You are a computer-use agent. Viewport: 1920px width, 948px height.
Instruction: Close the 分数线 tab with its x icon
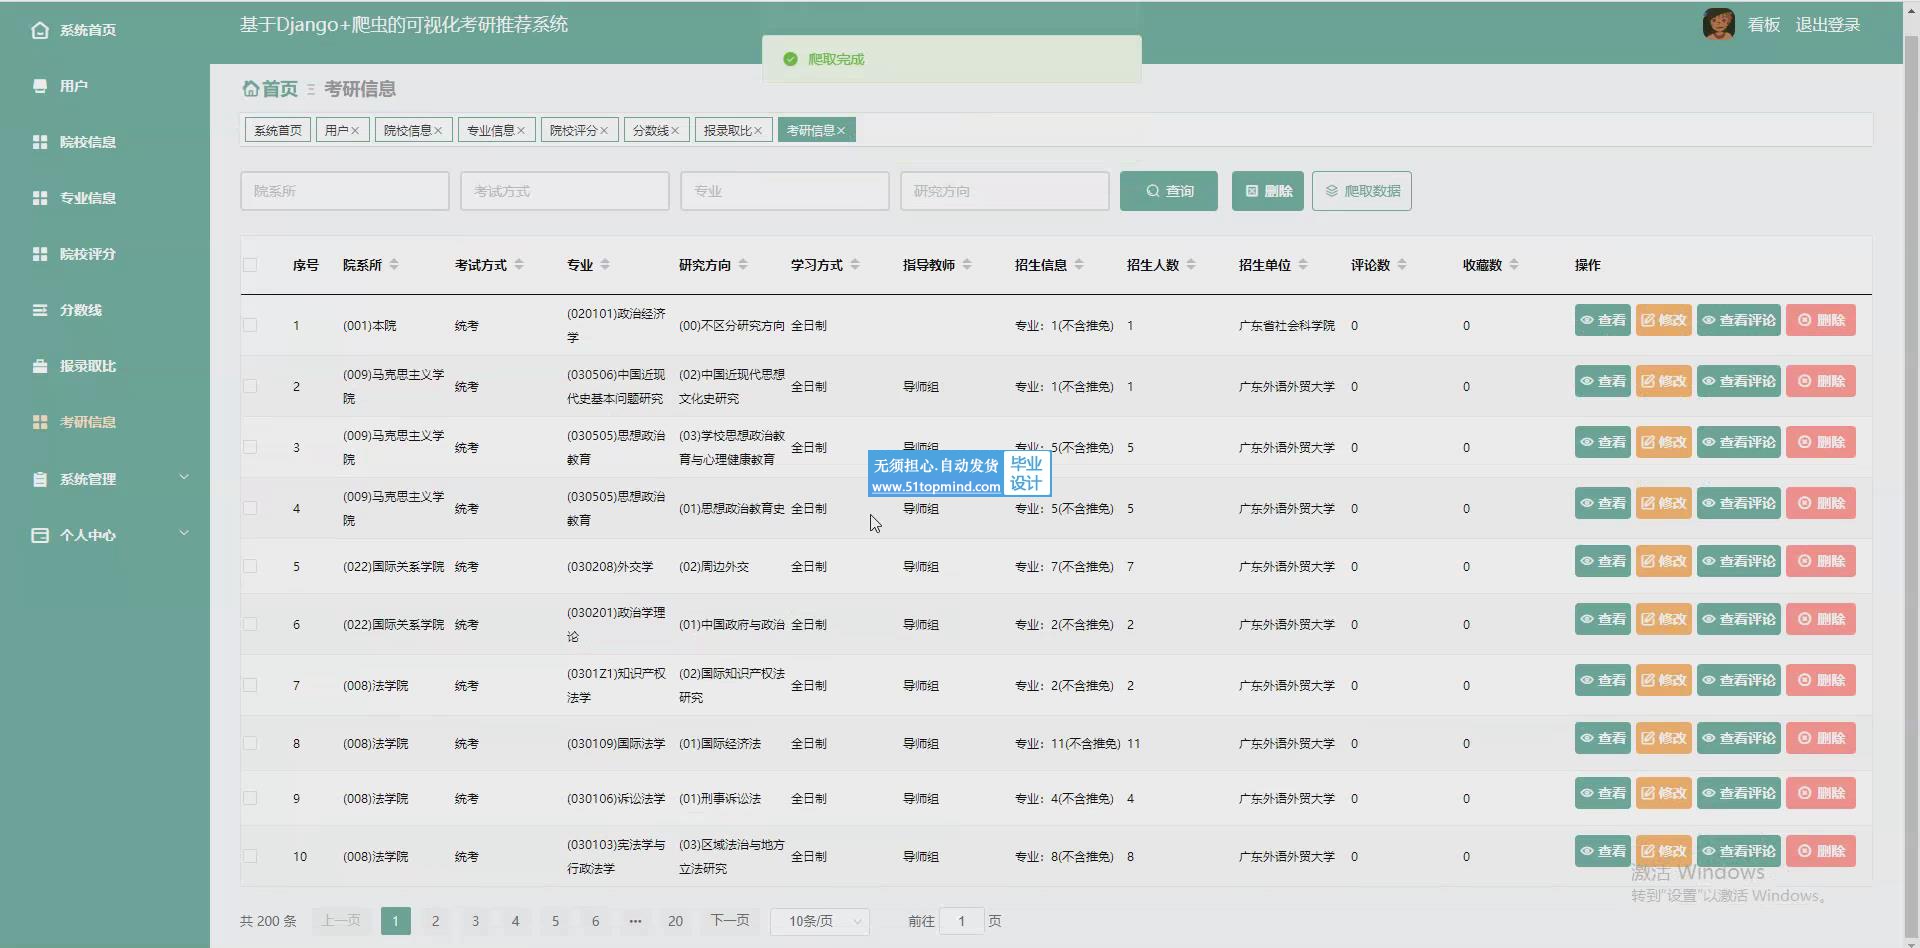(x=675, y=130)
